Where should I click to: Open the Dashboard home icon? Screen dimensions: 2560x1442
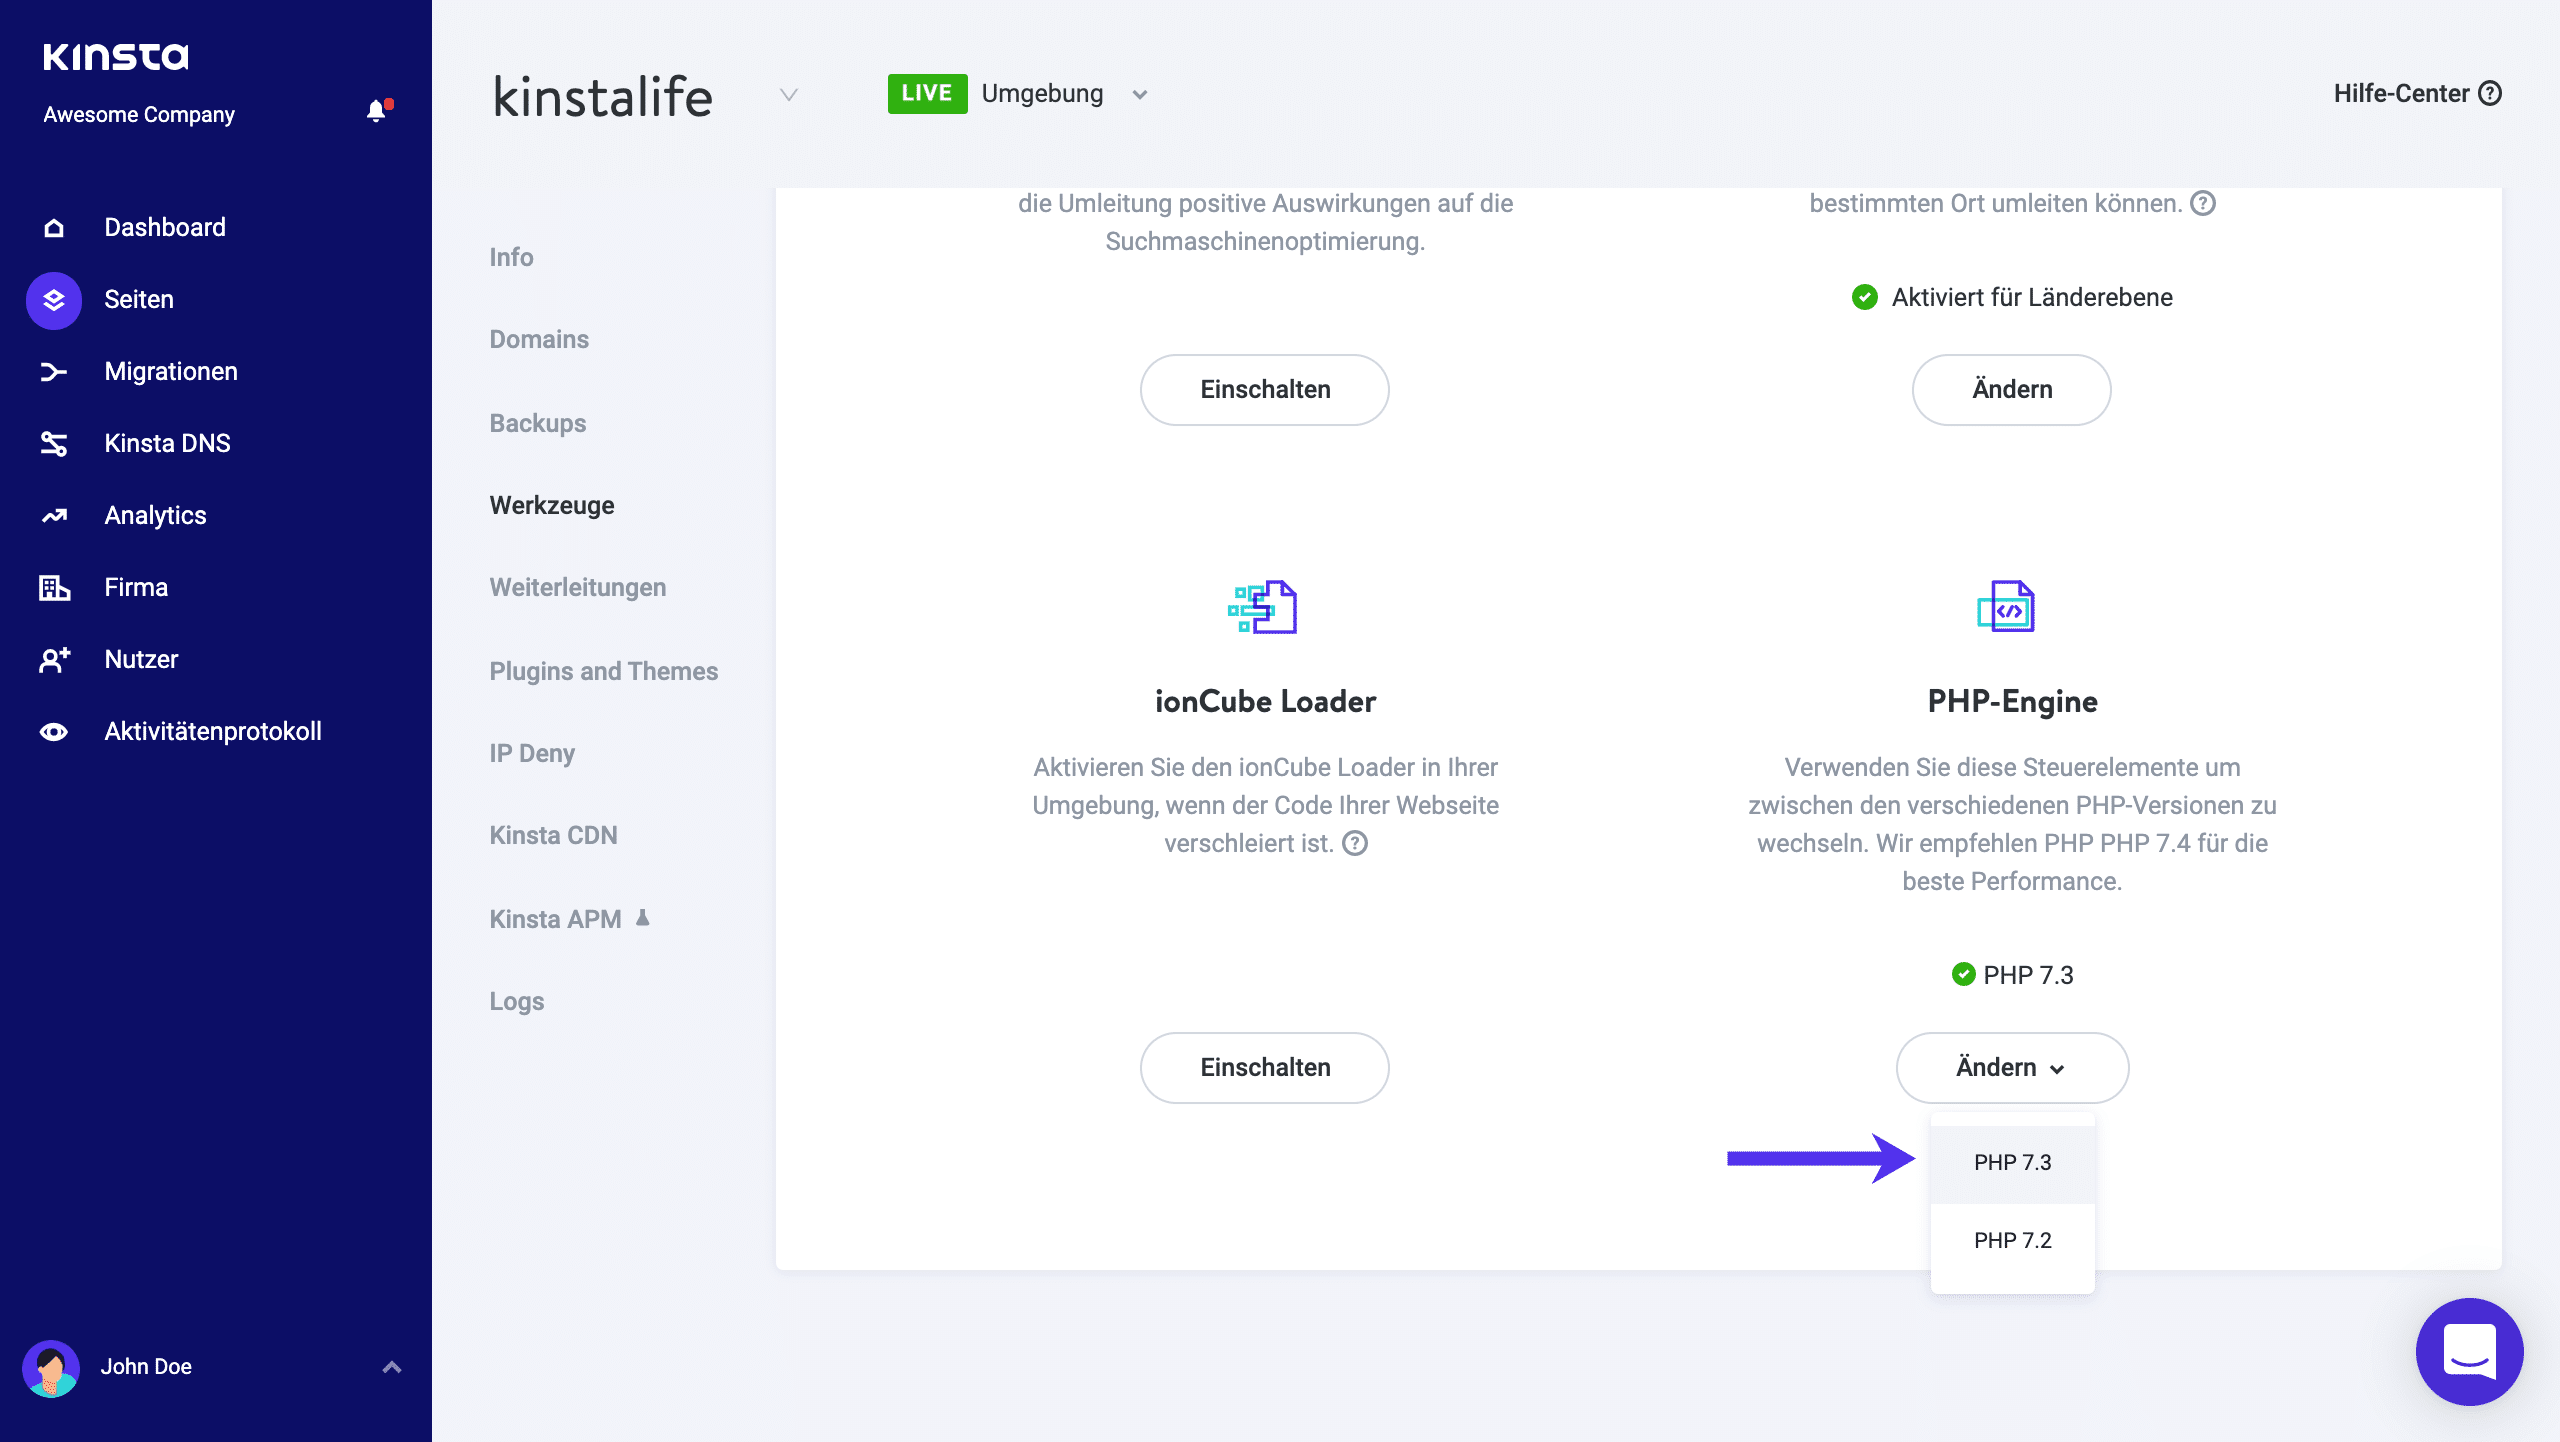54,228
